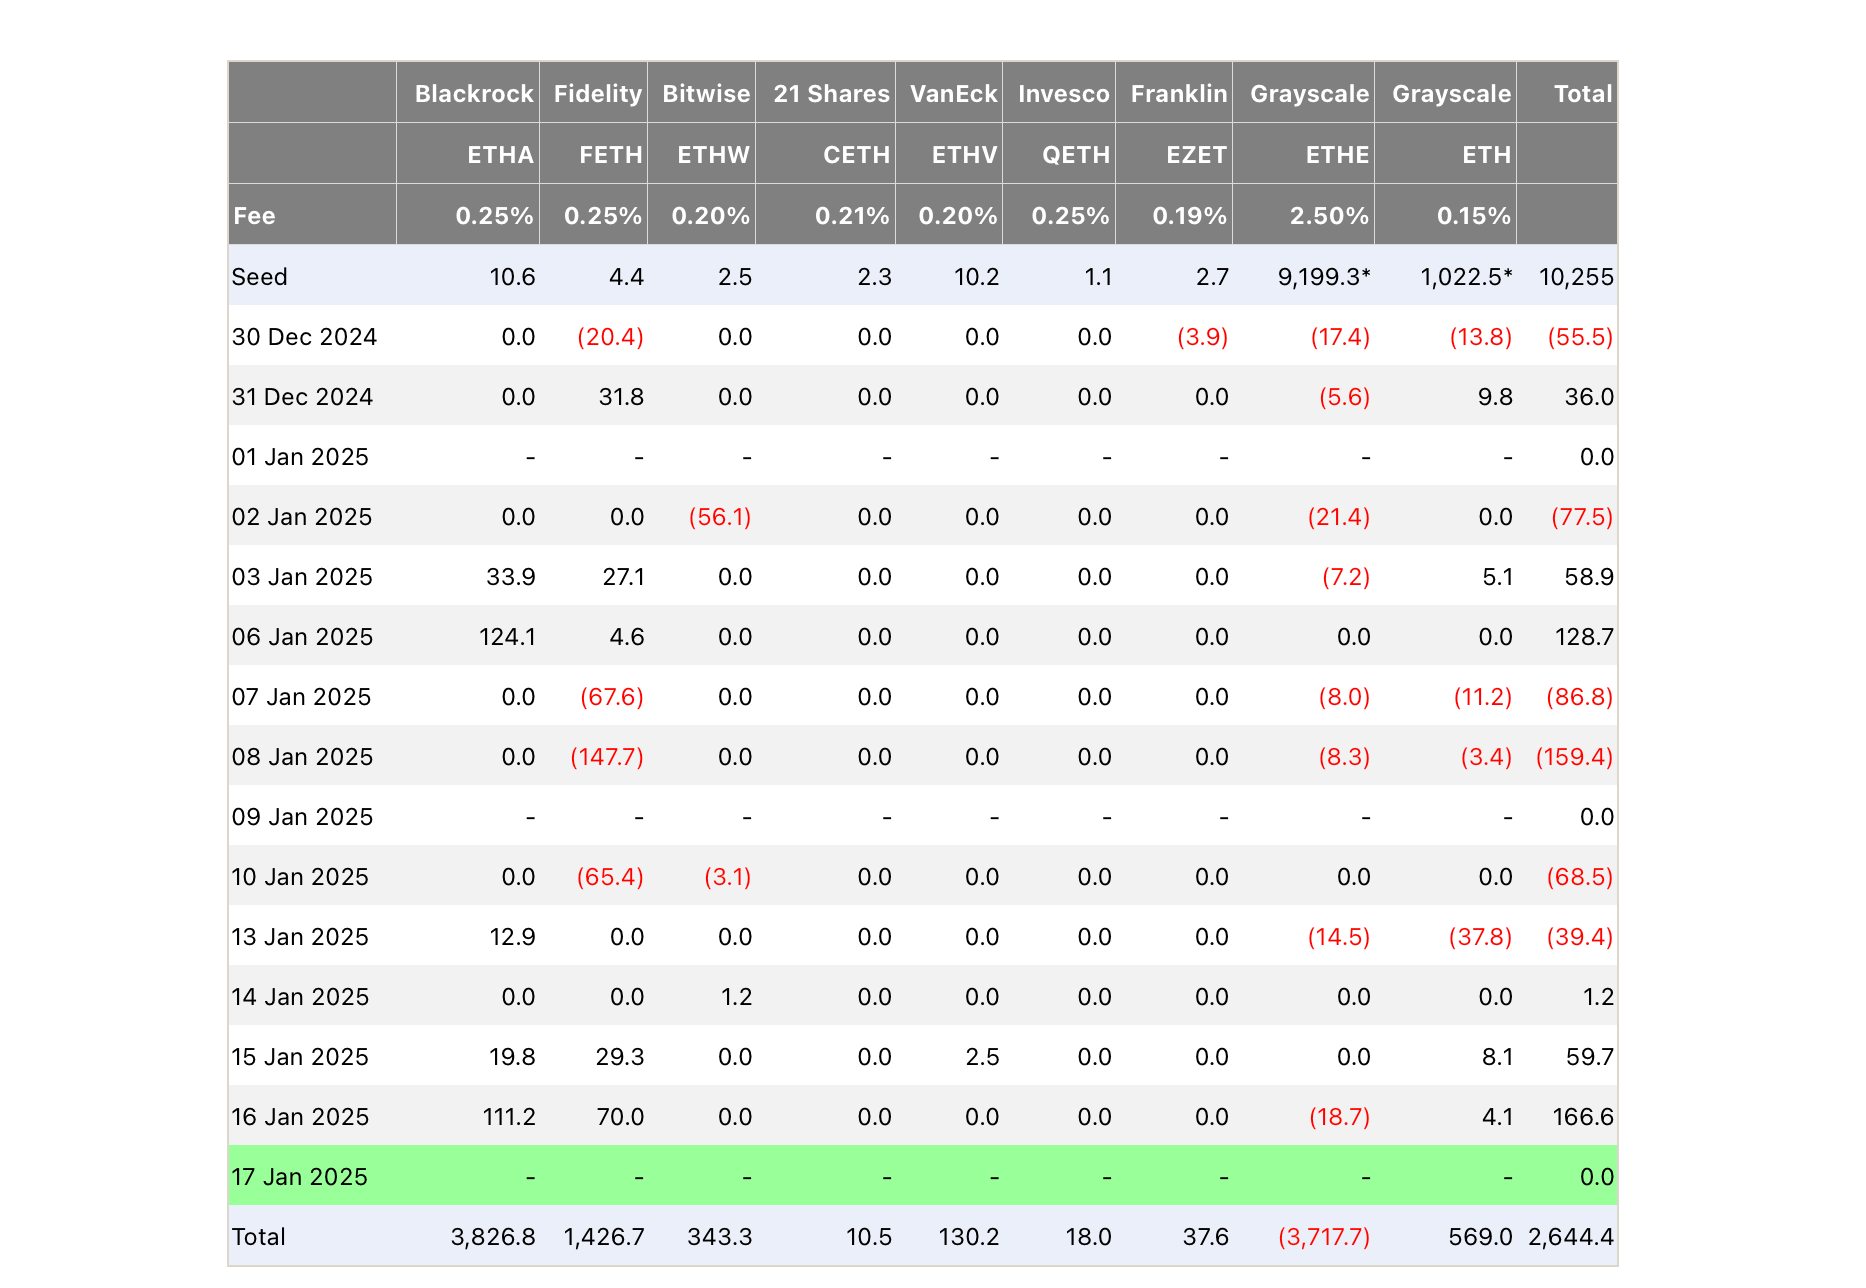Select the 10,255 seed total
The image size is (1866, 1288).
tap(1576, 277)
